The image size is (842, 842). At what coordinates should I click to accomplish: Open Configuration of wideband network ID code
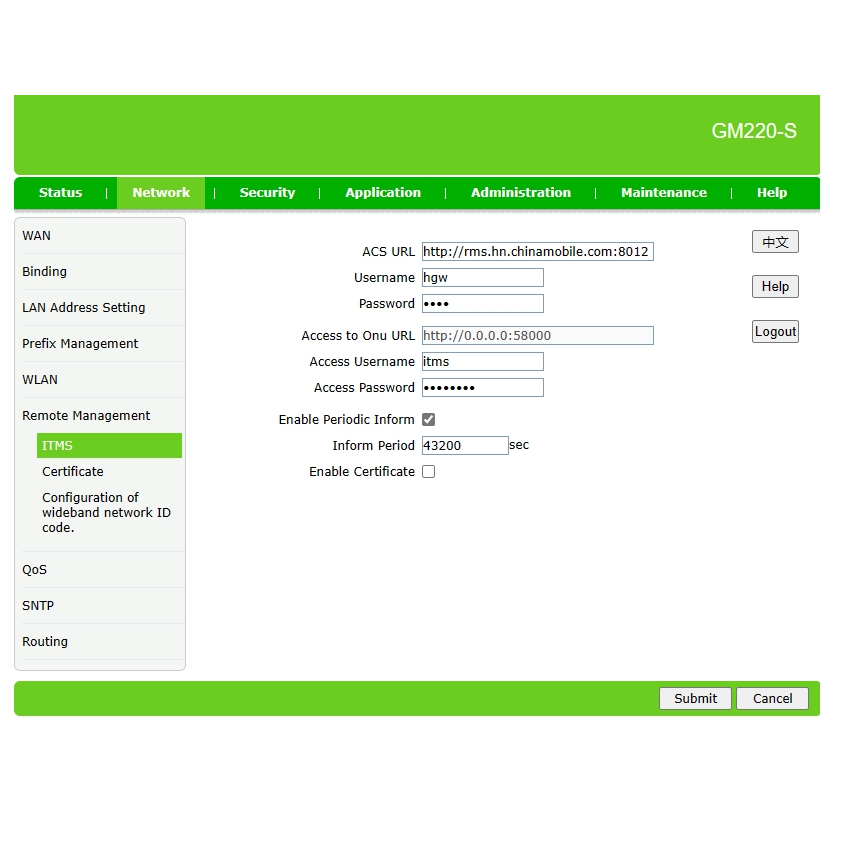106,512
